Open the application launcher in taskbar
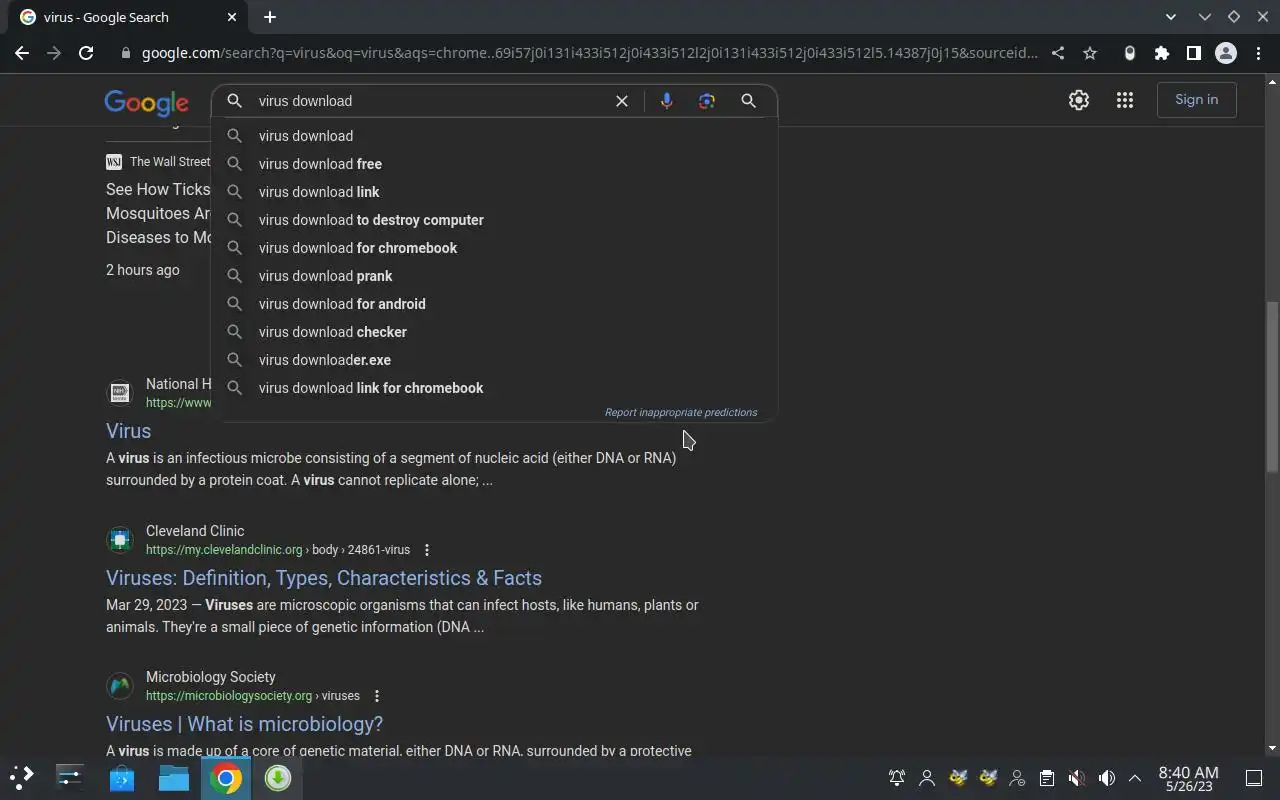Viewport: 1280px width, 800px height. coord(22,777)
